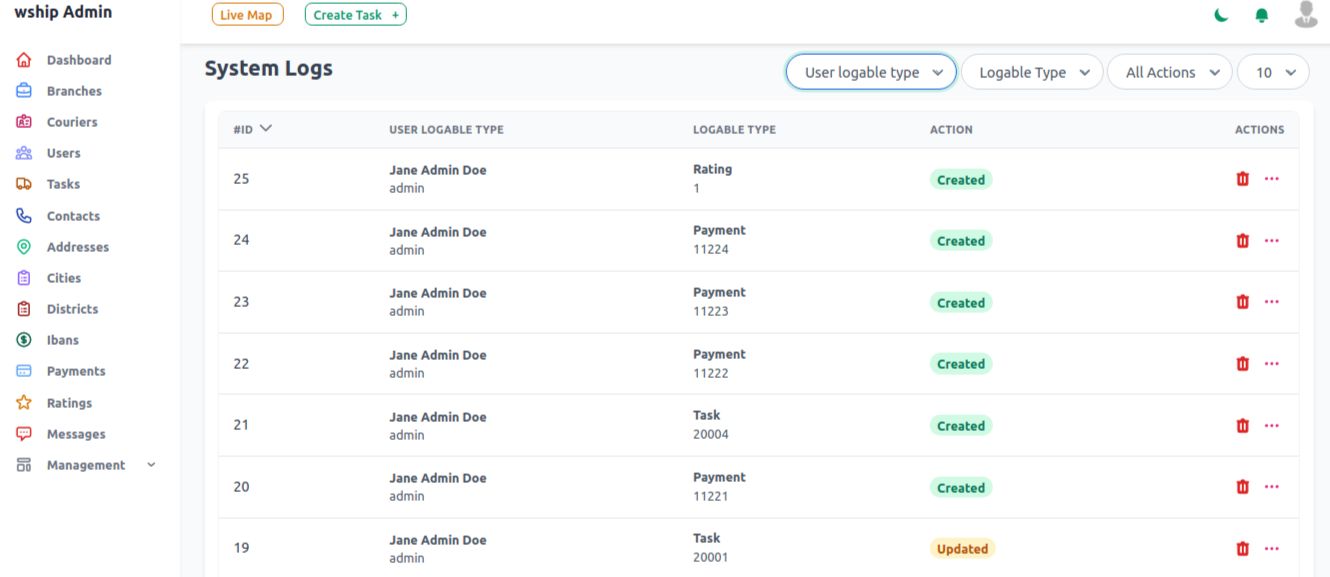Go to Dashboard in sidebar
Image resolution: width=1330 pixels, height=577 pixels.
point(78,60)
